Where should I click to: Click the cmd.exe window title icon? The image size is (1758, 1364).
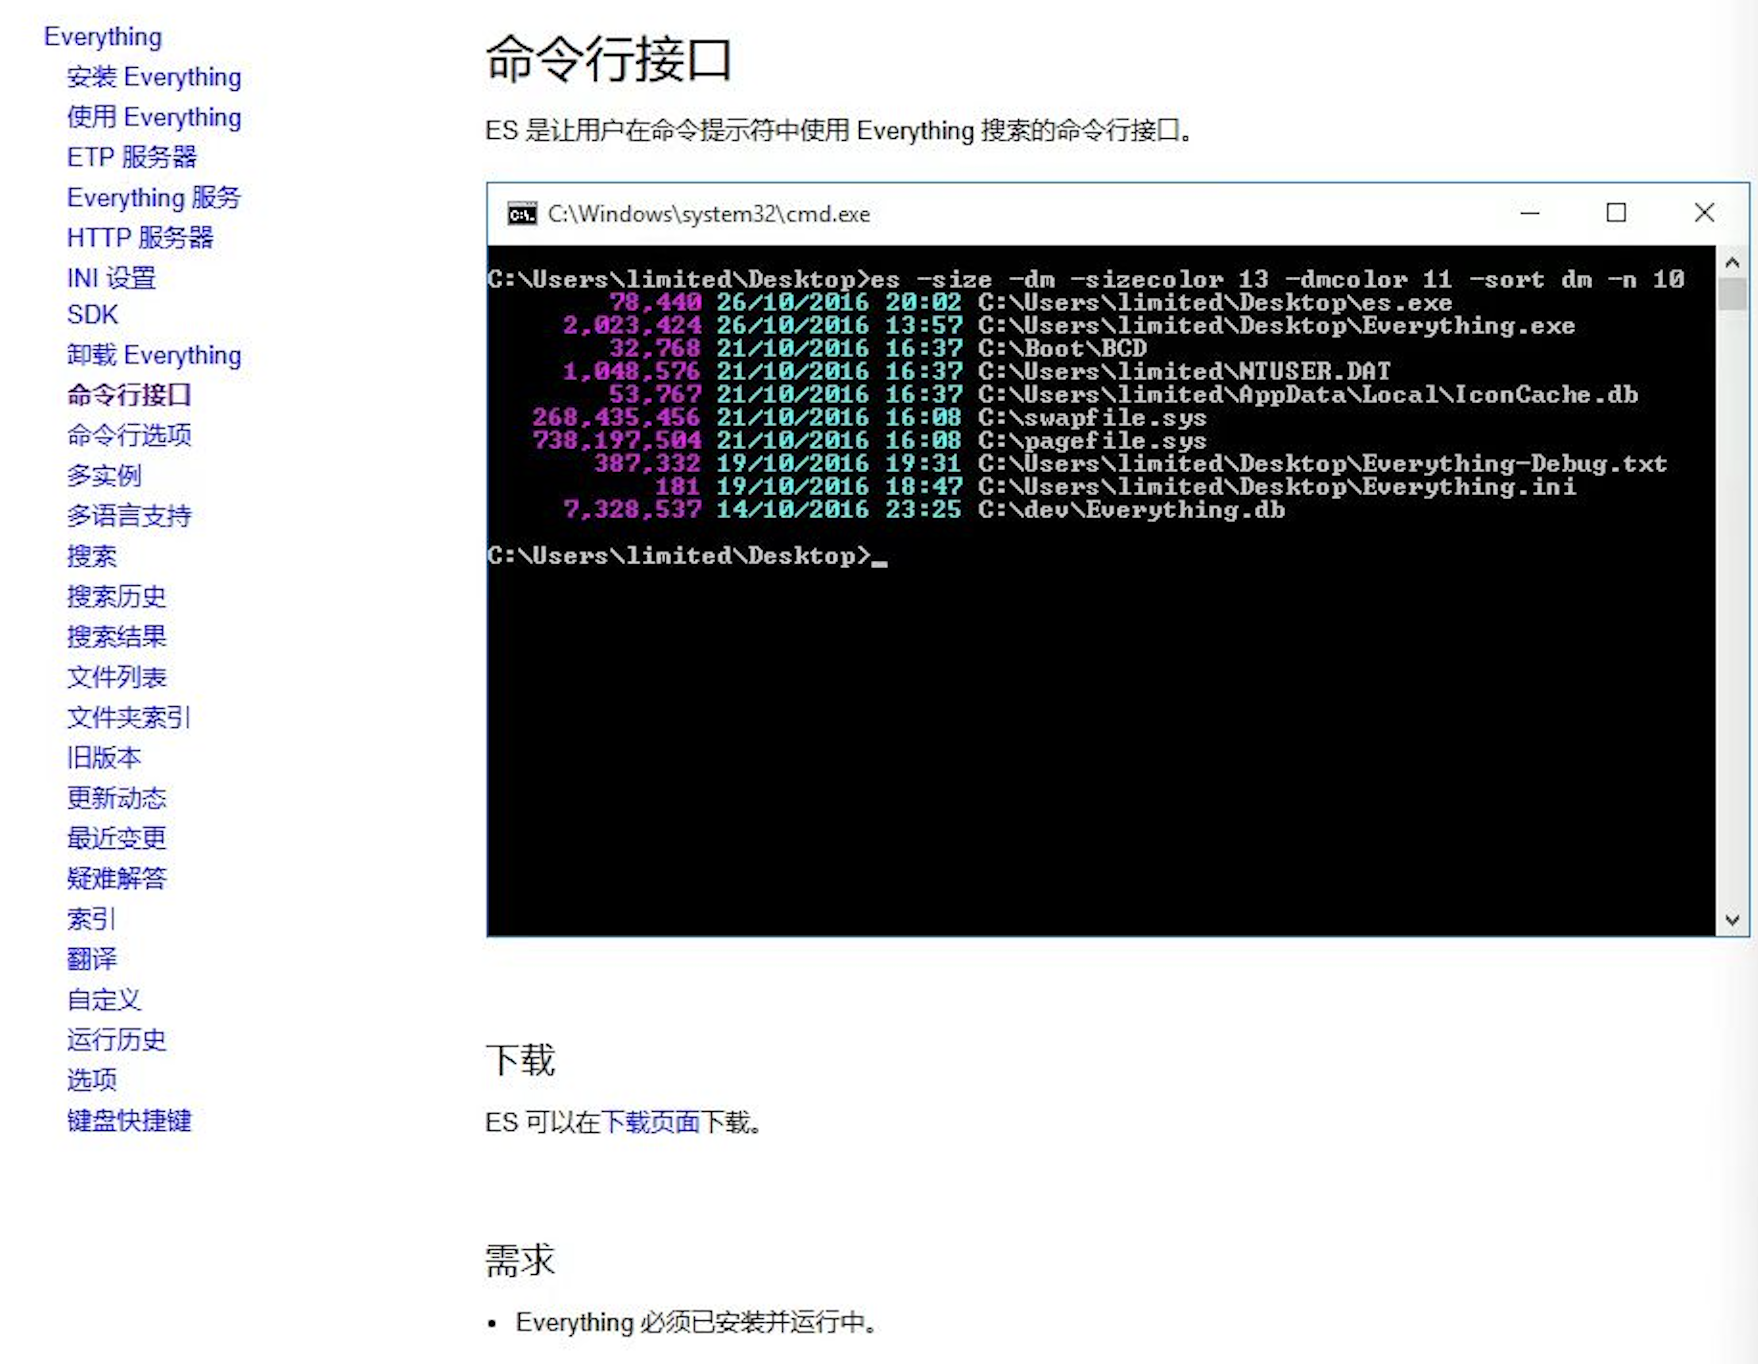pos(521,214)
